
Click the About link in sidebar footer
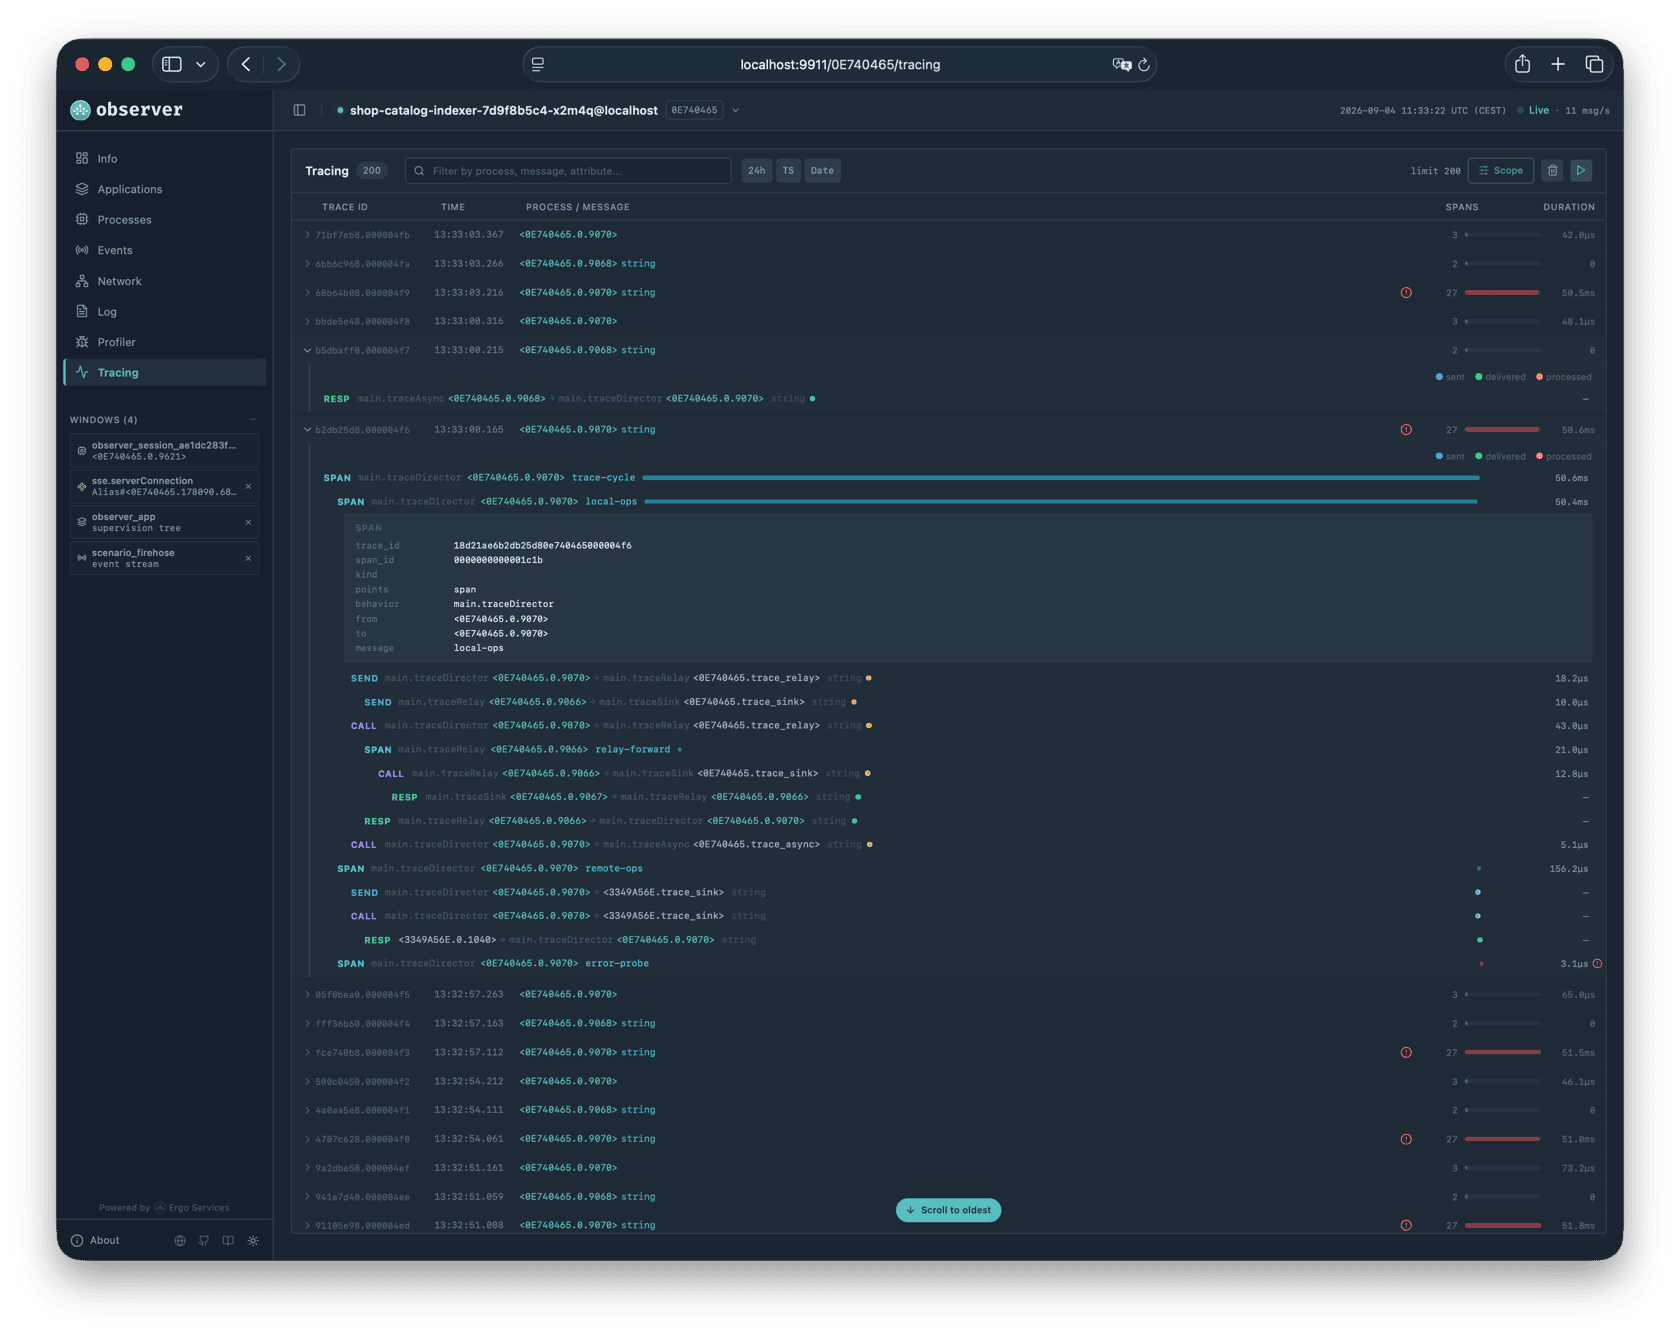click(104, 1241)
